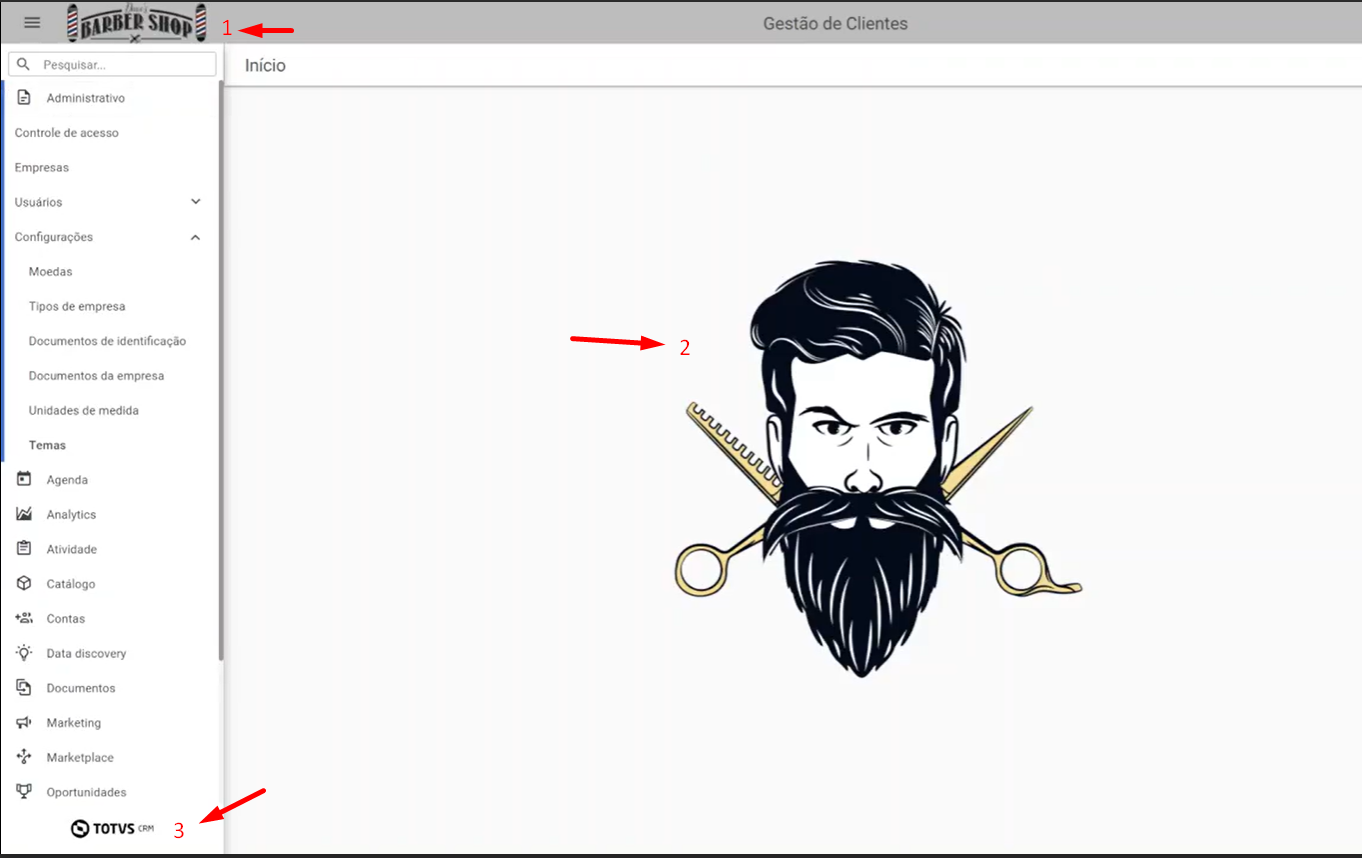Select the Usuários menu label
Image resolution: width=1362 pixels, height=858 pixels.
38,202
